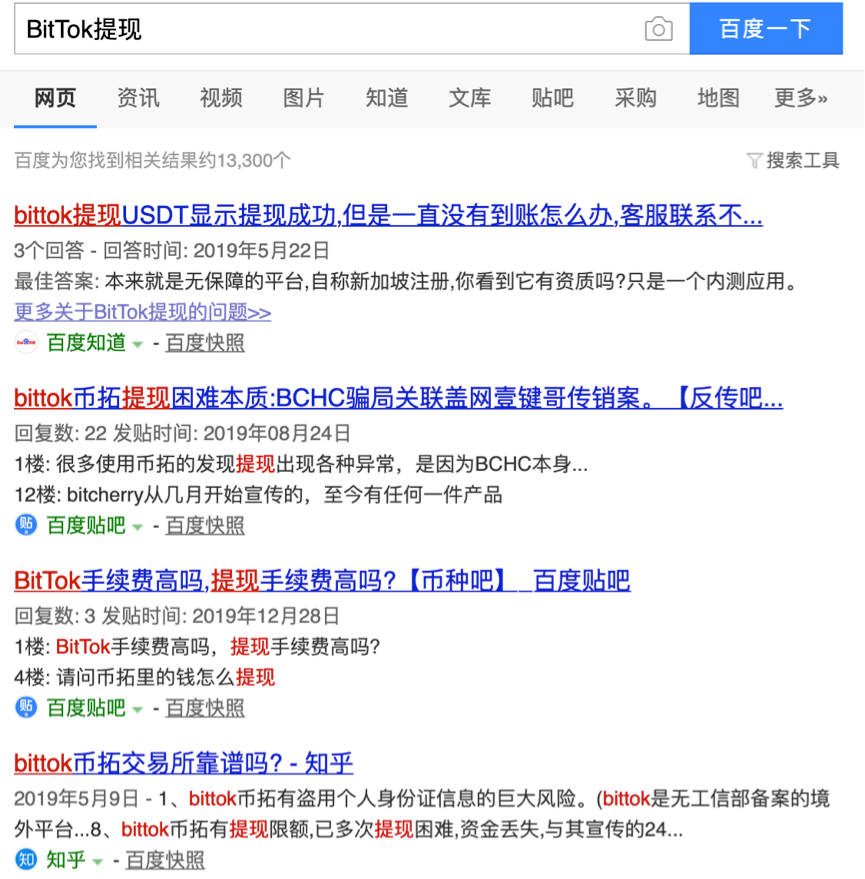The image size is (865, 879).
Task: Open 百度快照 for the 百度知道 result
Action: 205,343
